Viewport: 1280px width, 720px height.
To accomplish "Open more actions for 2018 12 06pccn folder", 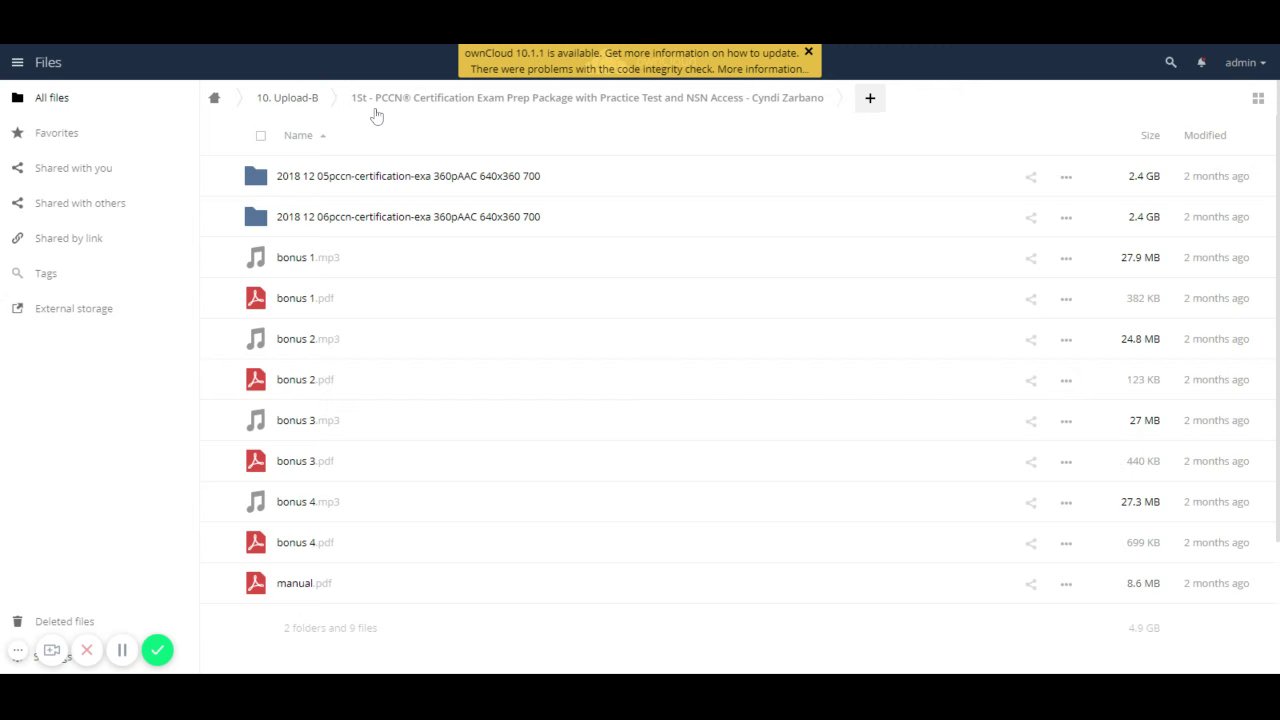I will [1066, 217].
